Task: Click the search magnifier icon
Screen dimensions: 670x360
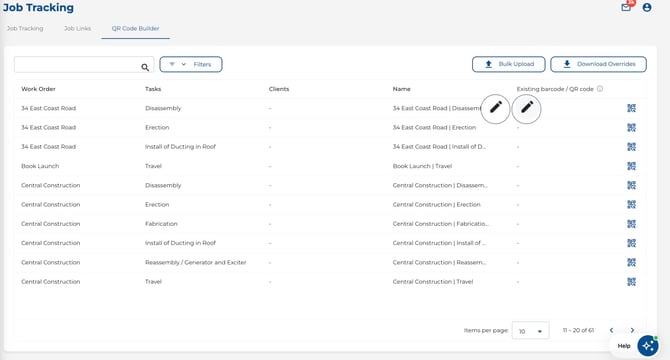Action: click(145, 67)
